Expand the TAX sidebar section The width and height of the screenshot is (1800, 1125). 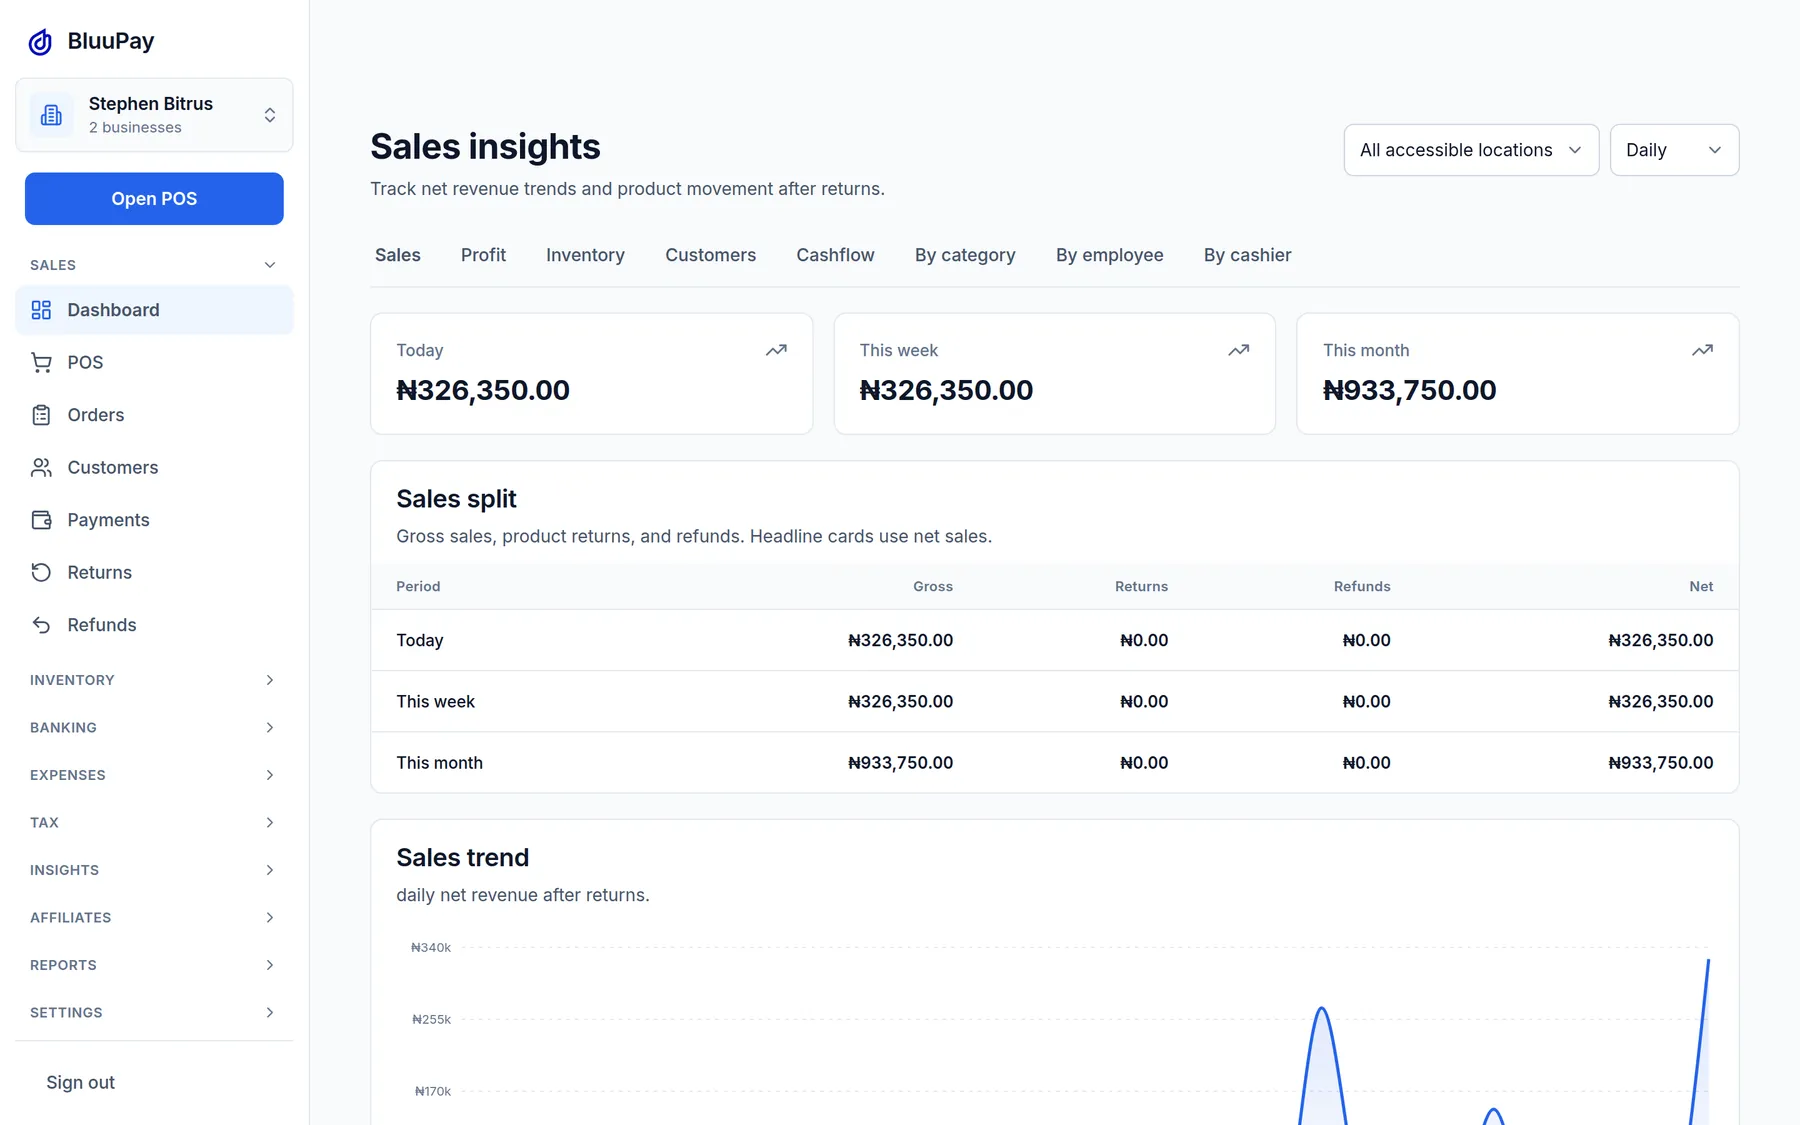point(154,822)
